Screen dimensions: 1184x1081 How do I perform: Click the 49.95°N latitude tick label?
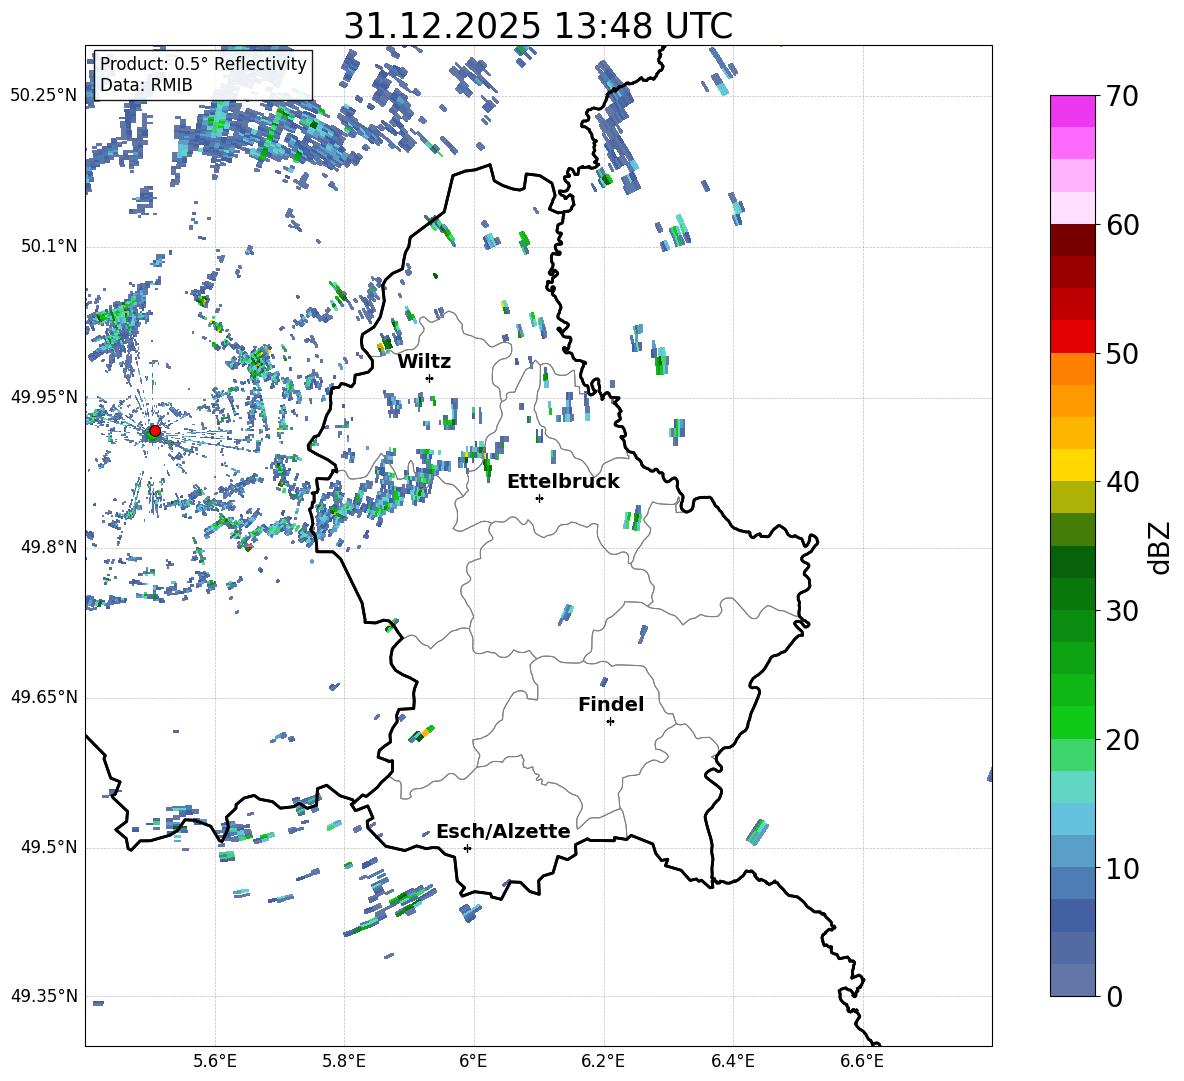[44, 397]
